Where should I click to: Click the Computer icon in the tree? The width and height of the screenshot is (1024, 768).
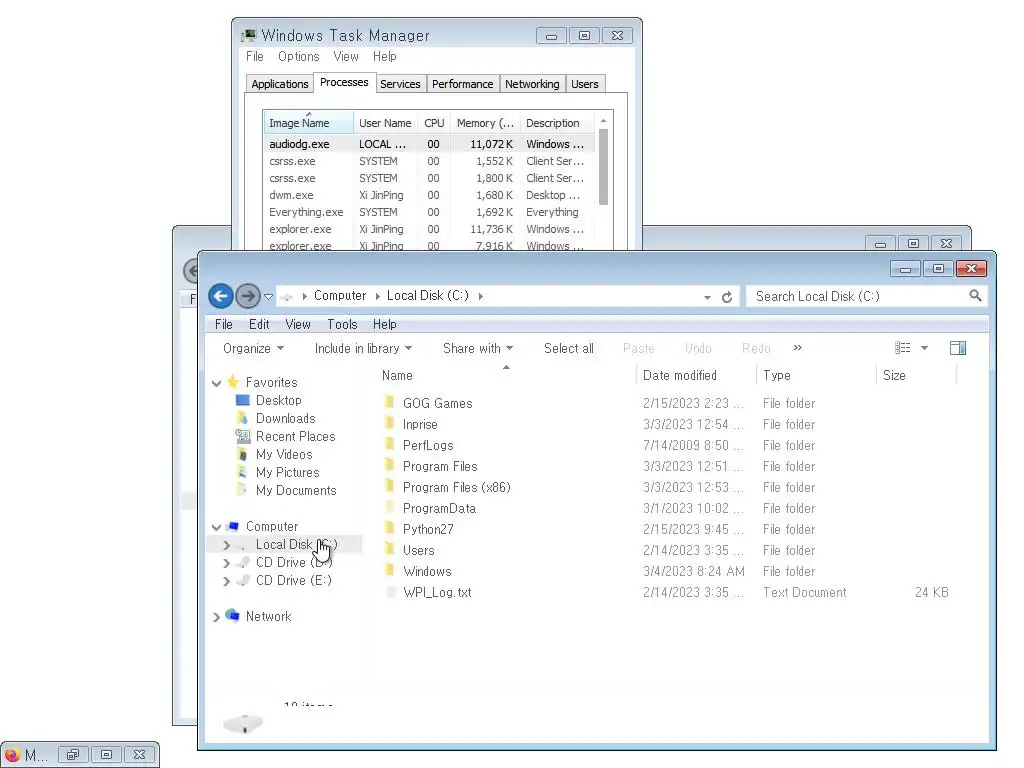(x=232, y=526)
